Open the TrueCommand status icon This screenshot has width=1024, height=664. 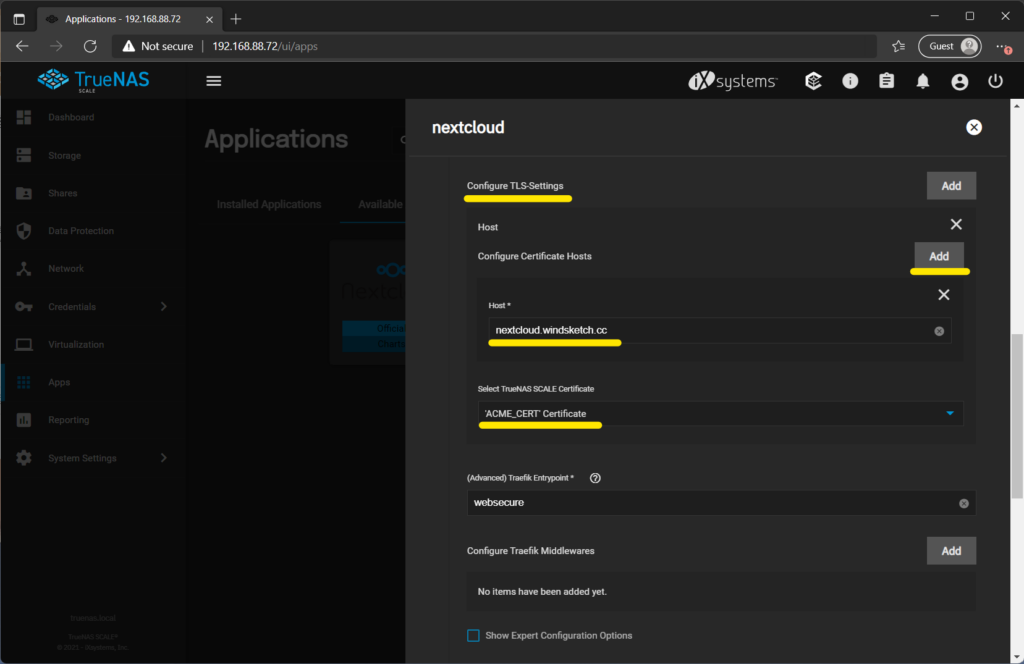813,81
